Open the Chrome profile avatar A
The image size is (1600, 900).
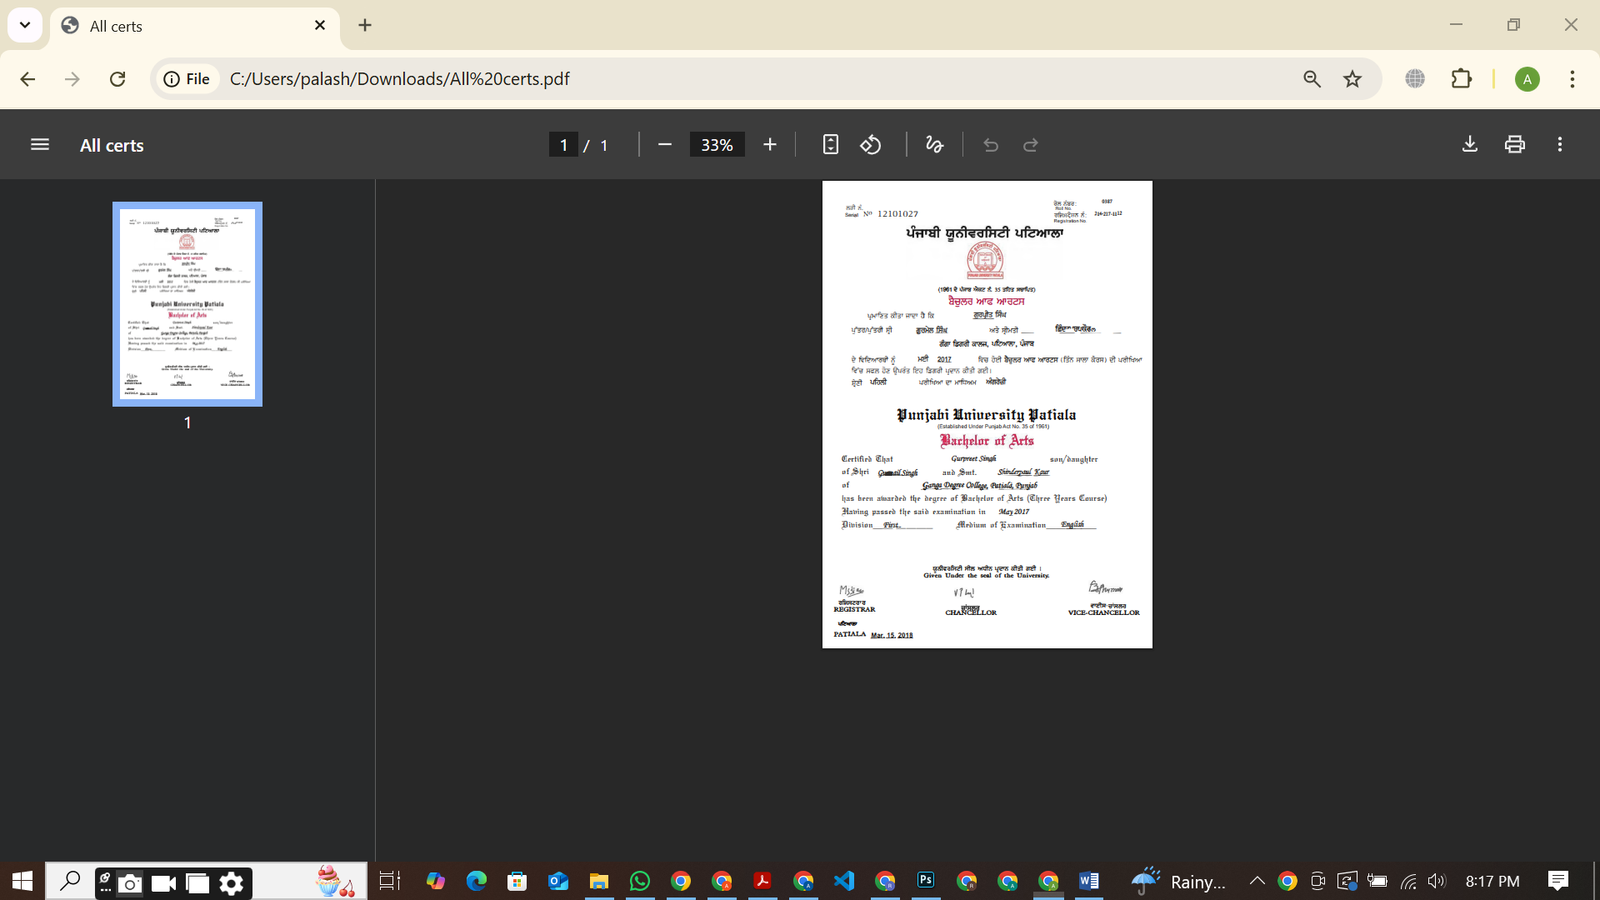[1527, 79]
